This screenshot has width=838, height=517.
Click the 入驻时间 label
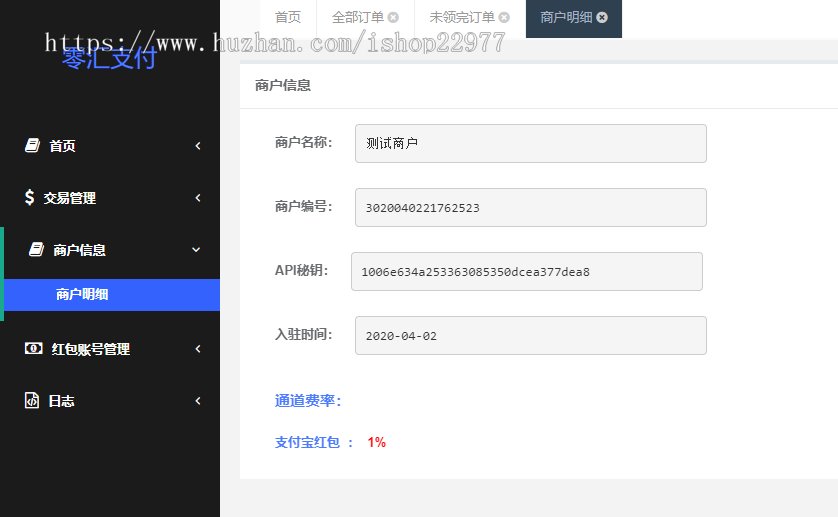tap(303, 335)
